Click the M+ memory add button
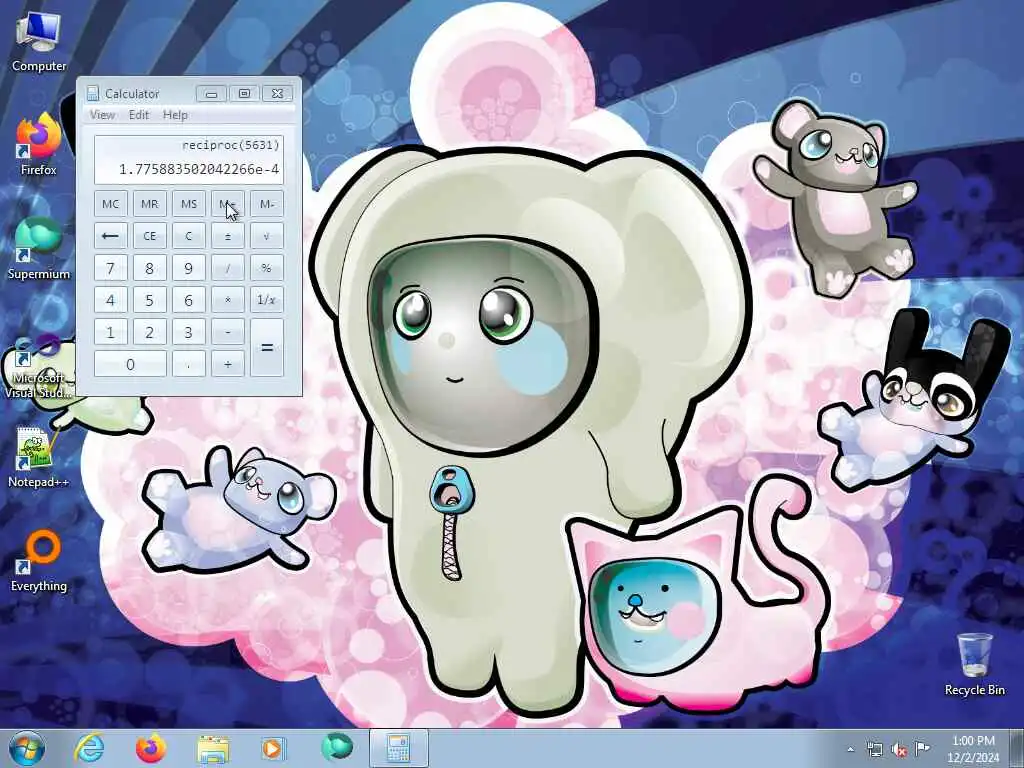1024x768 pixels. coord(228,204)
